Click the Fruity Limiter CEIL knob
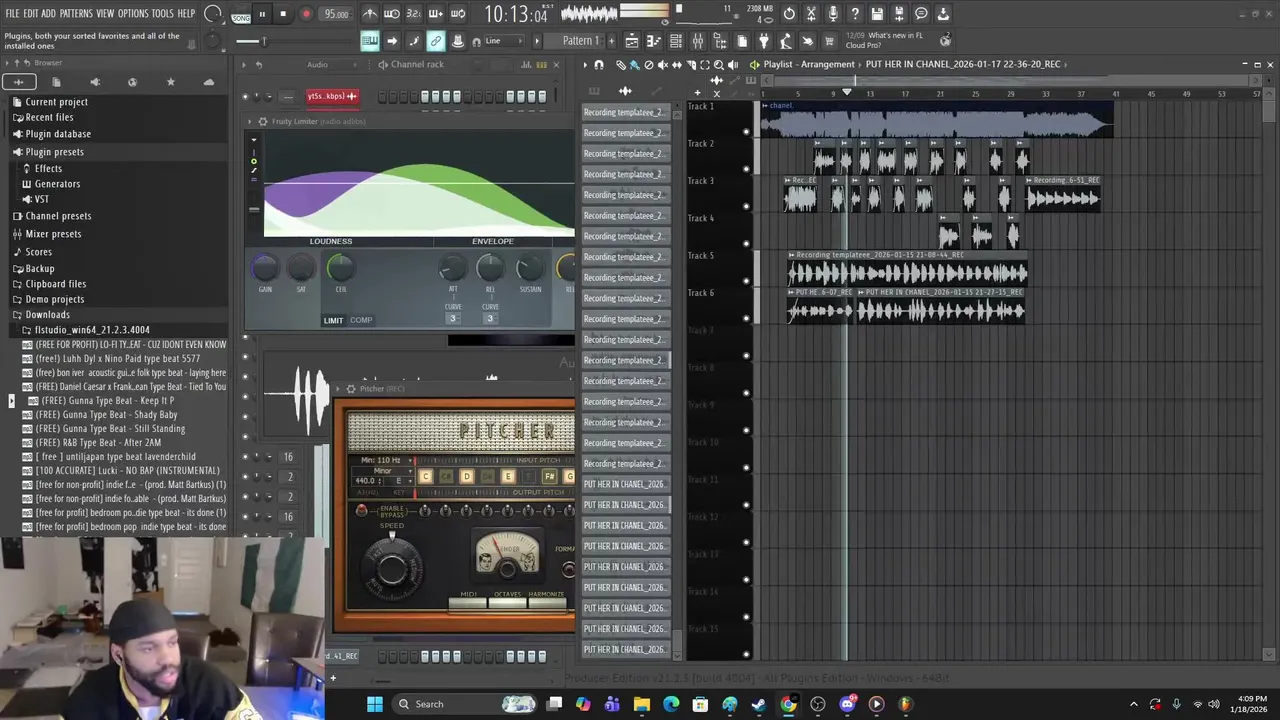 point(340,267)
